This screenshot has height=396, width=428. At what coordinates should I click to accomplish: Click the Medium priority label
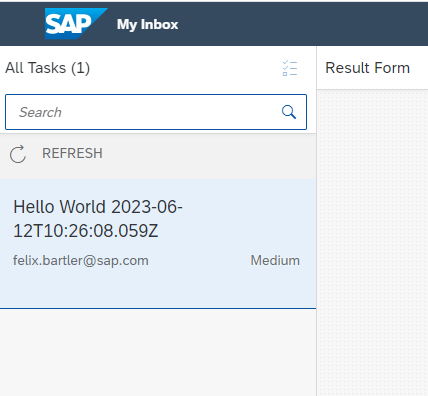pyautogui.click(x=275, y=261)
